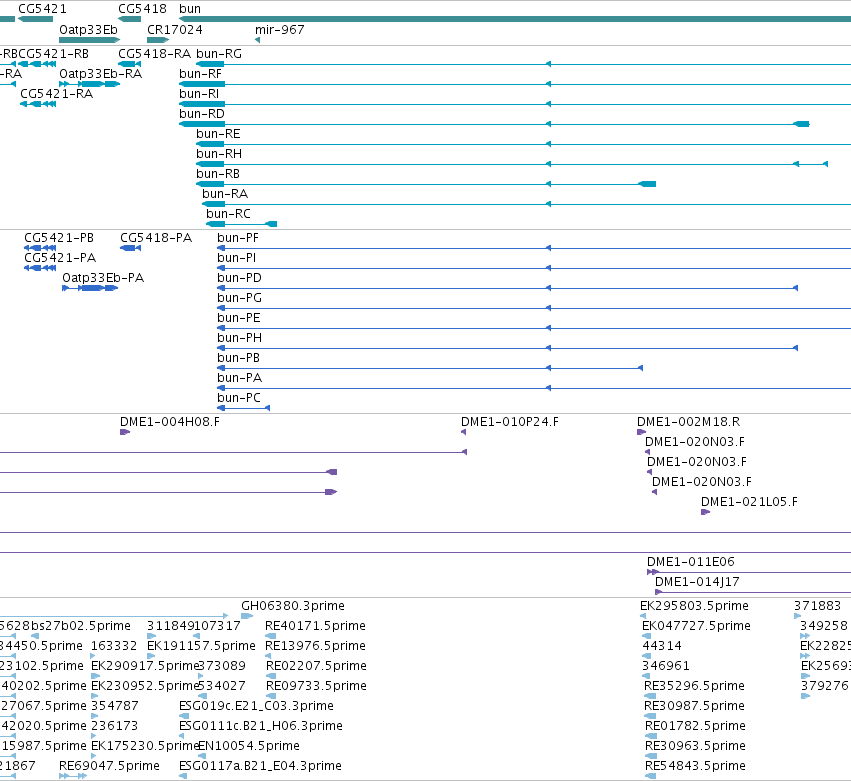Select the ESG0111c.B21_H06.3prime label
The height and width of the screenshot is (781, 851).
click(261, 726)
